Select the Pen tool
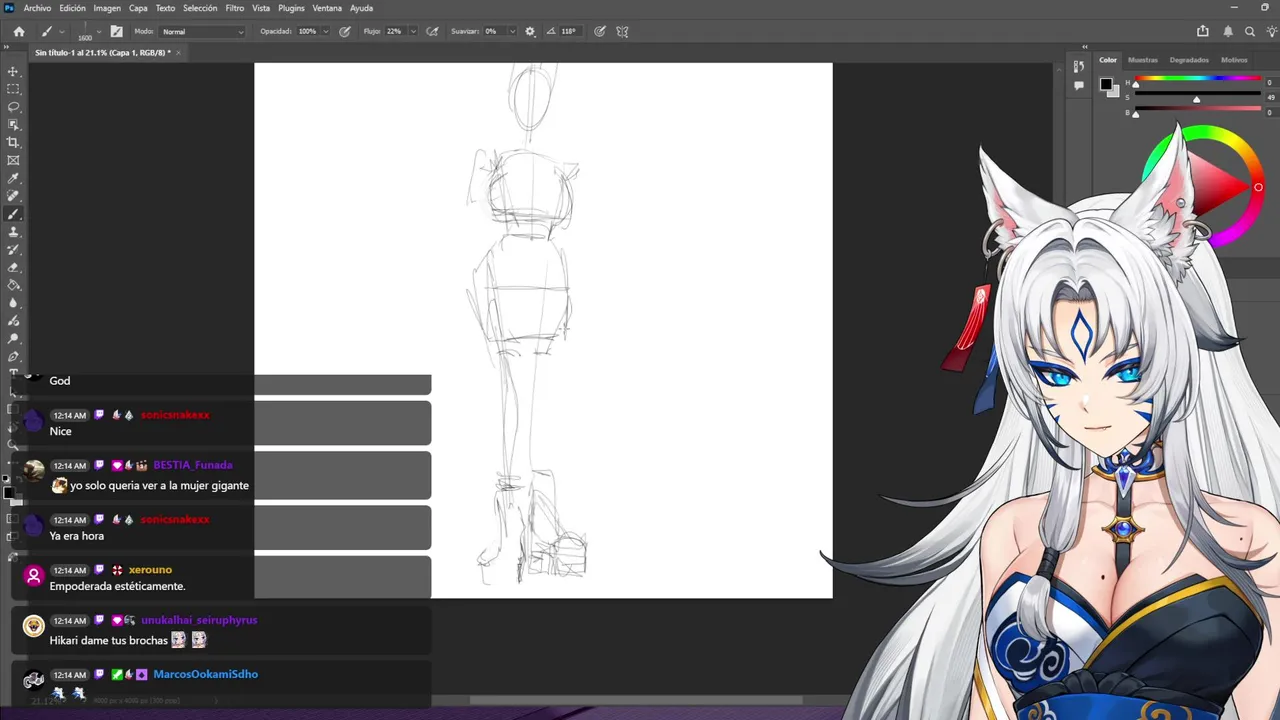 click(13, 357)
